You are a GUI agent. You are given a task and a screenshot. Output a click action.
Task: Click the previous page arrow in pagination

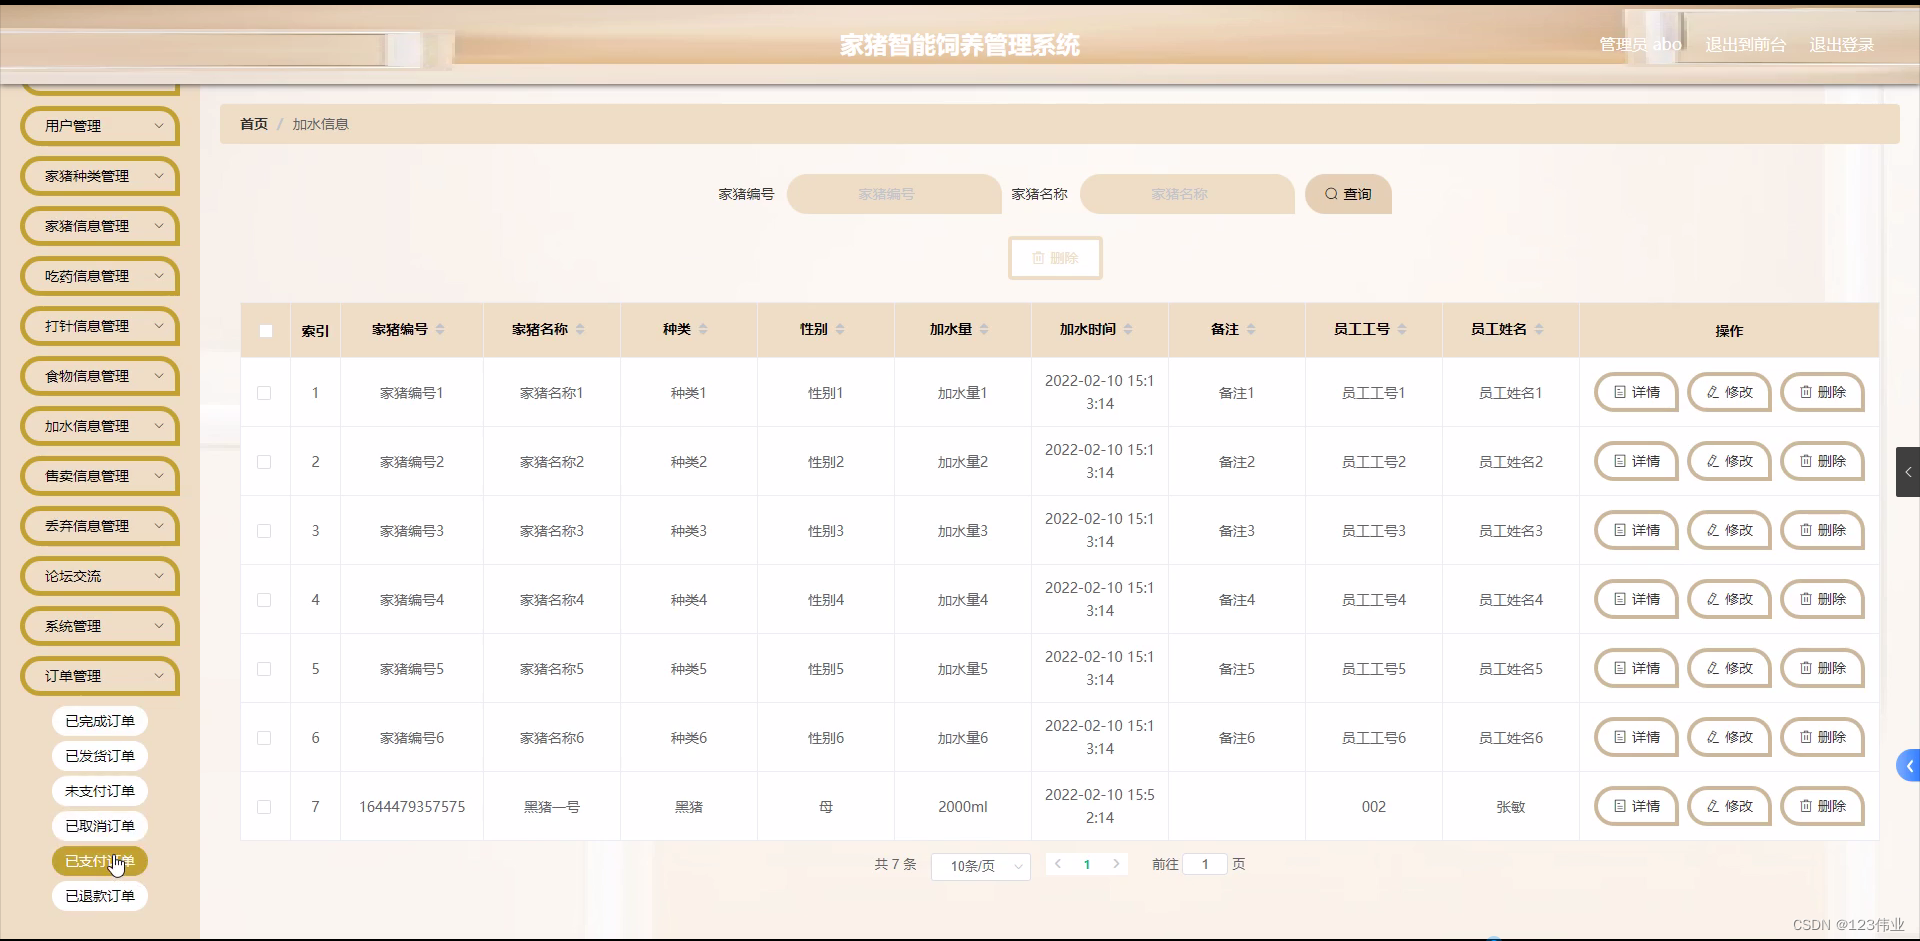click(x=1058, y=864)
